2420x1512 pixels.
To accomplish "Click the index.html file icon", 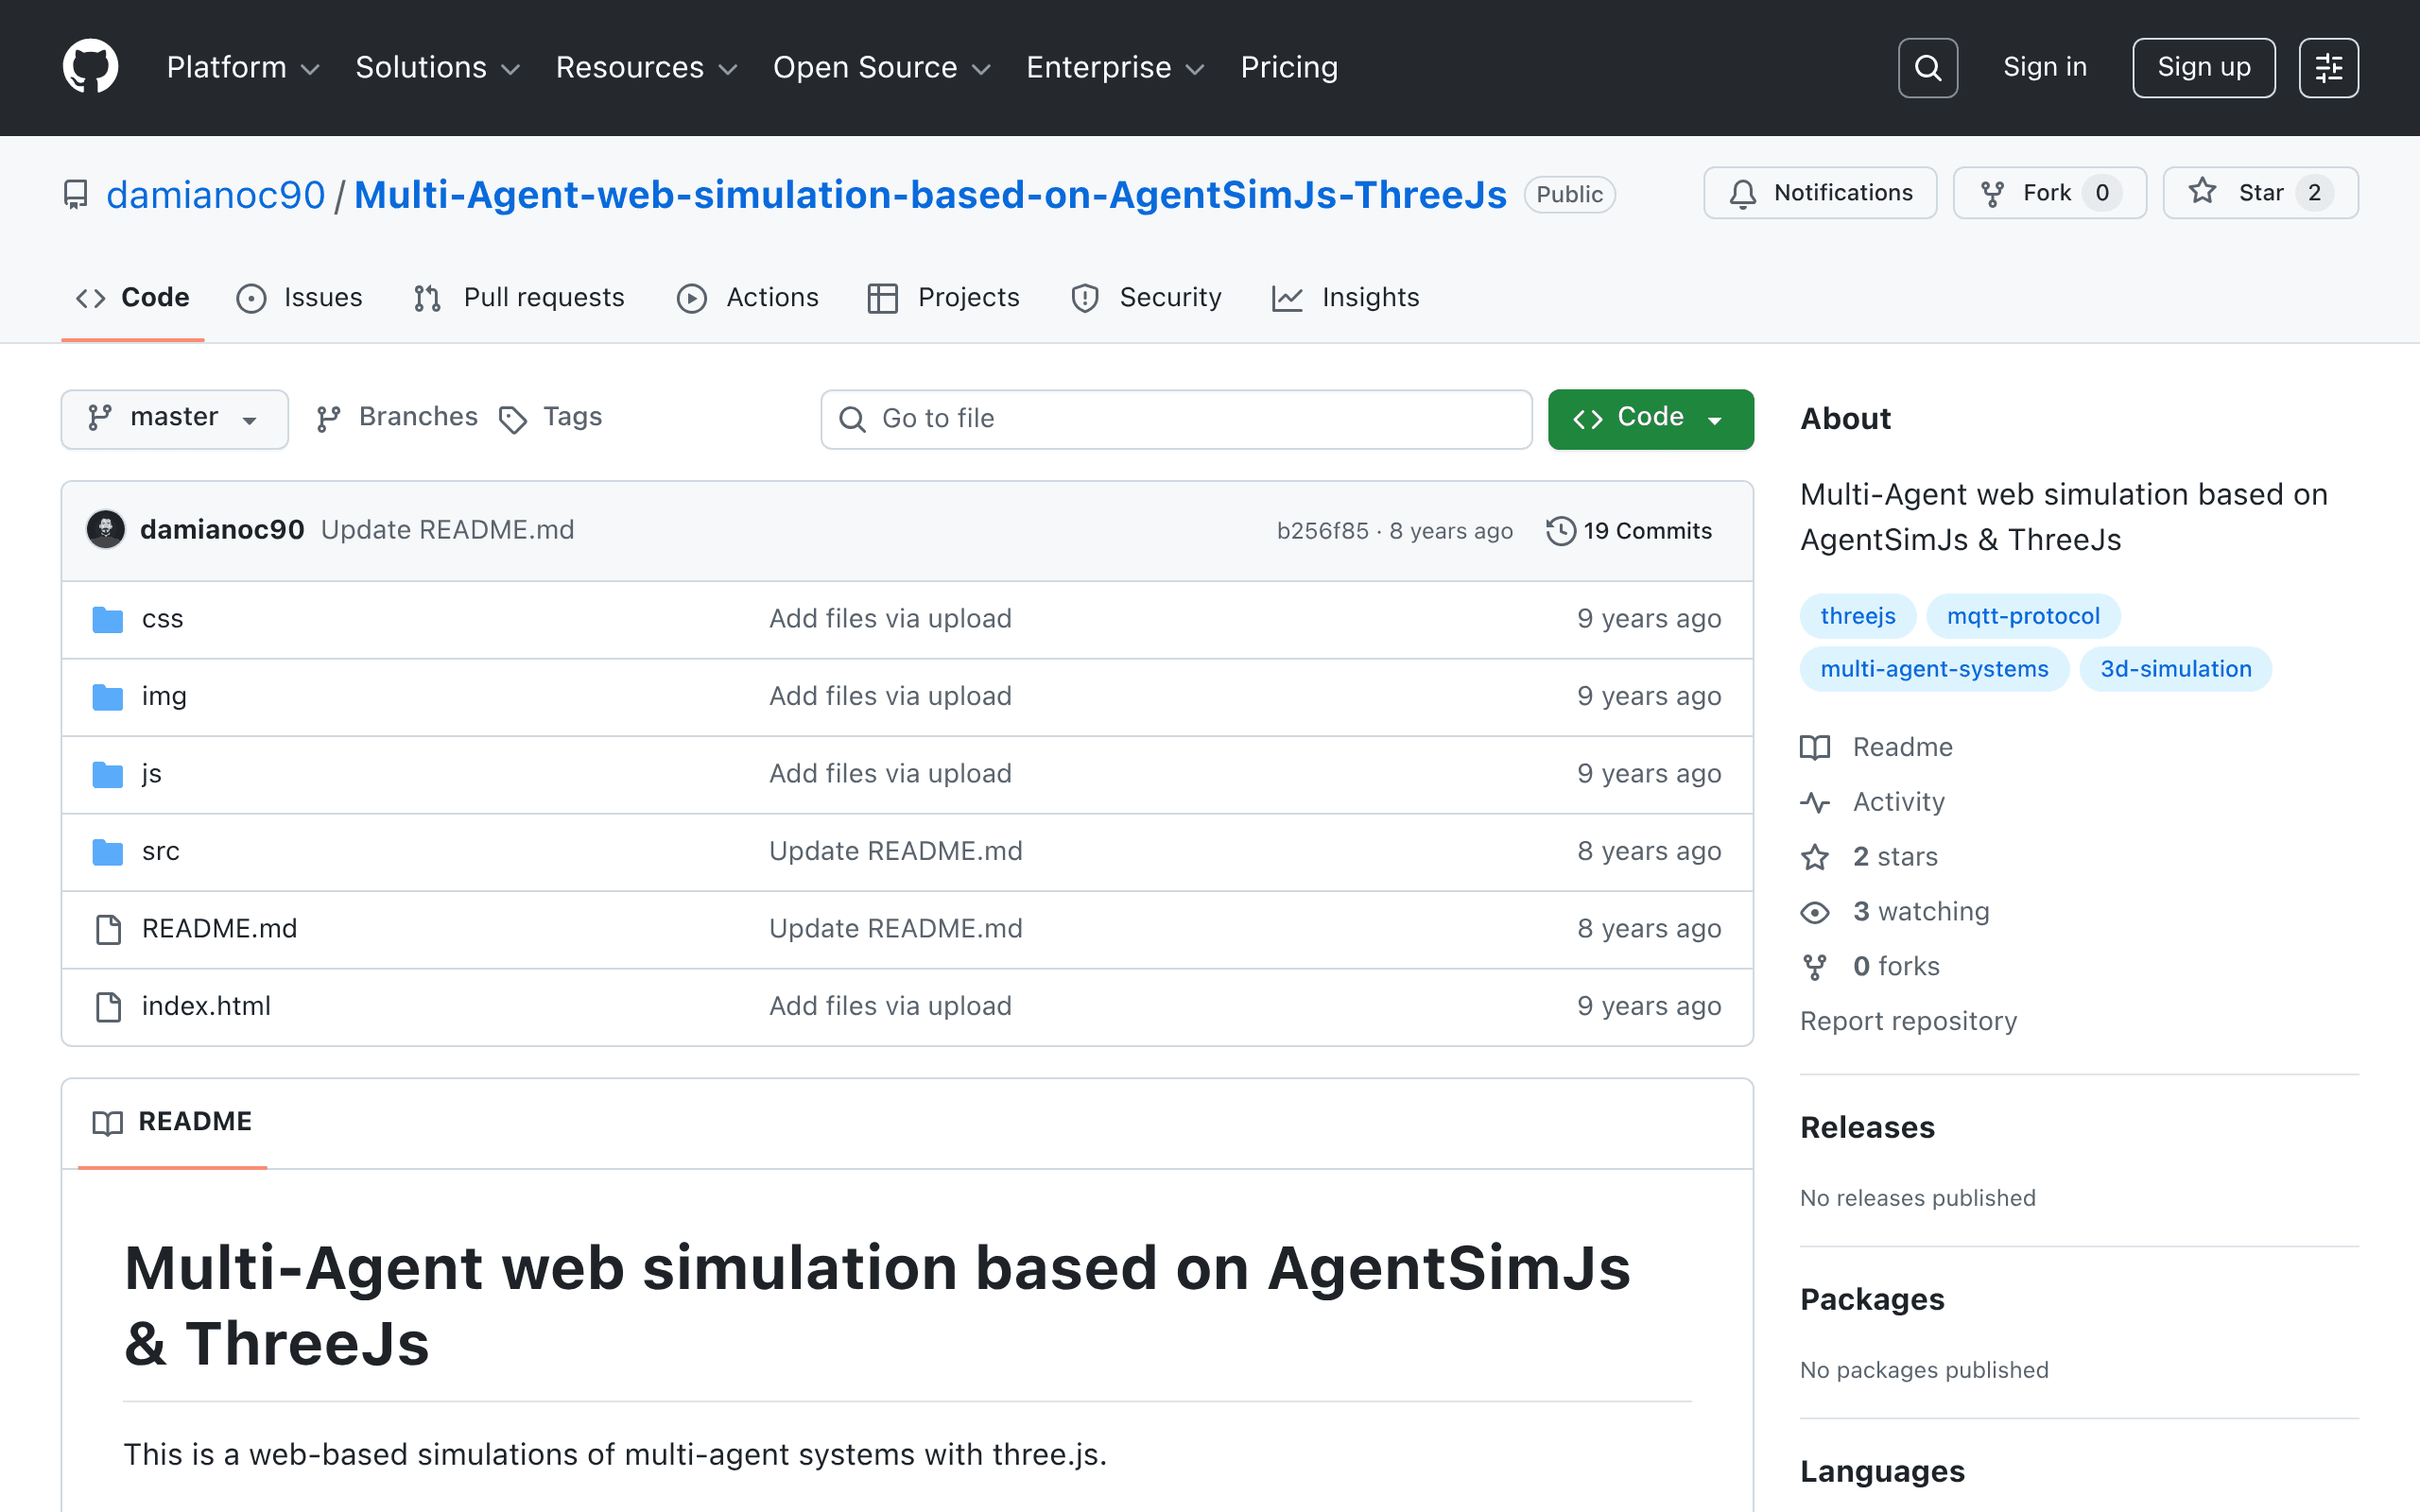I will tap(108, 1007).
